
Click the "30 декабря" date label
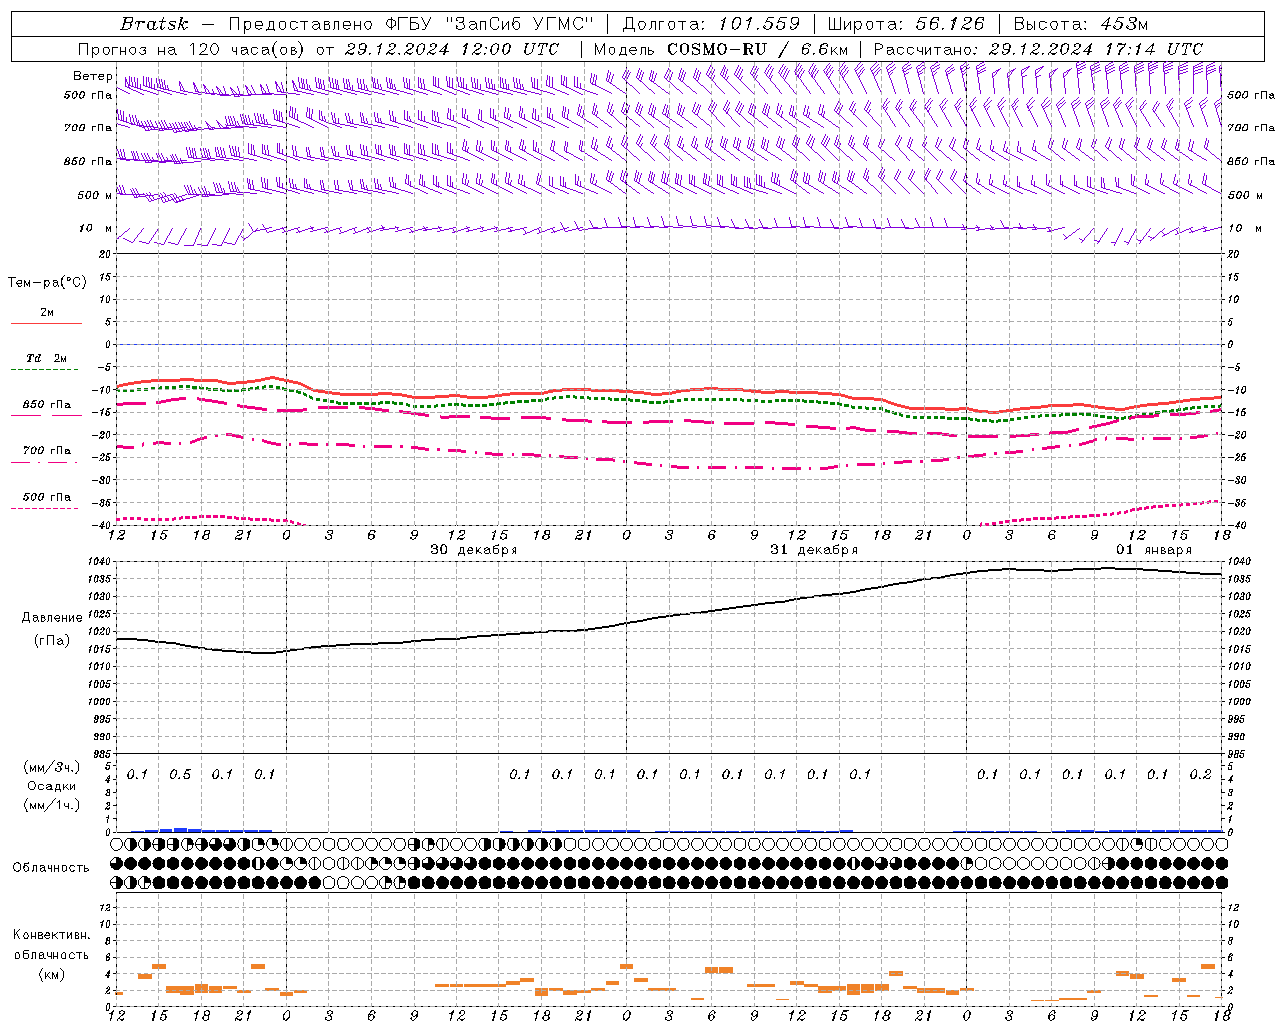[474, 550]
